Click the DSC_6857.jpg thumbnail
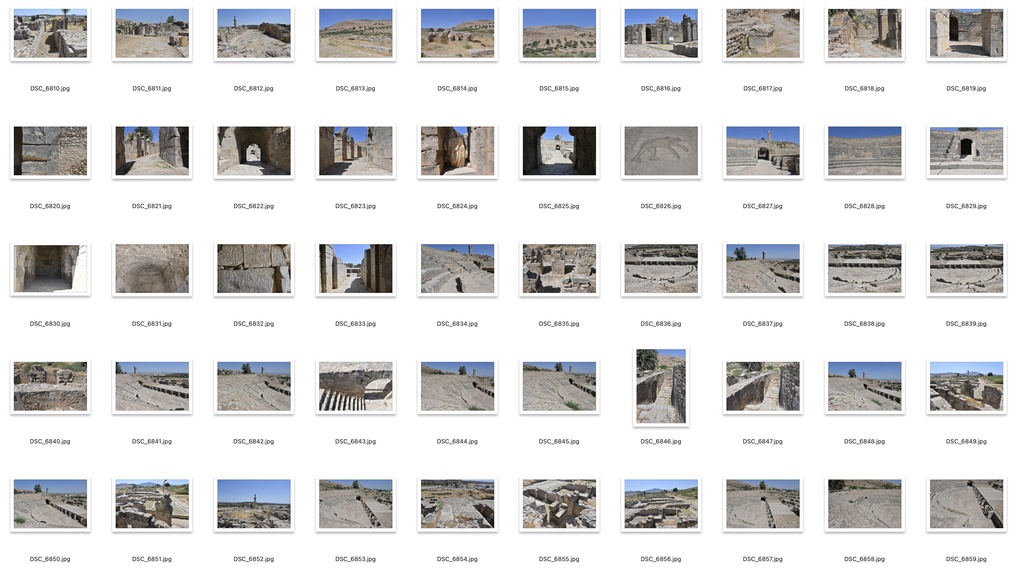 click(763, 503)
